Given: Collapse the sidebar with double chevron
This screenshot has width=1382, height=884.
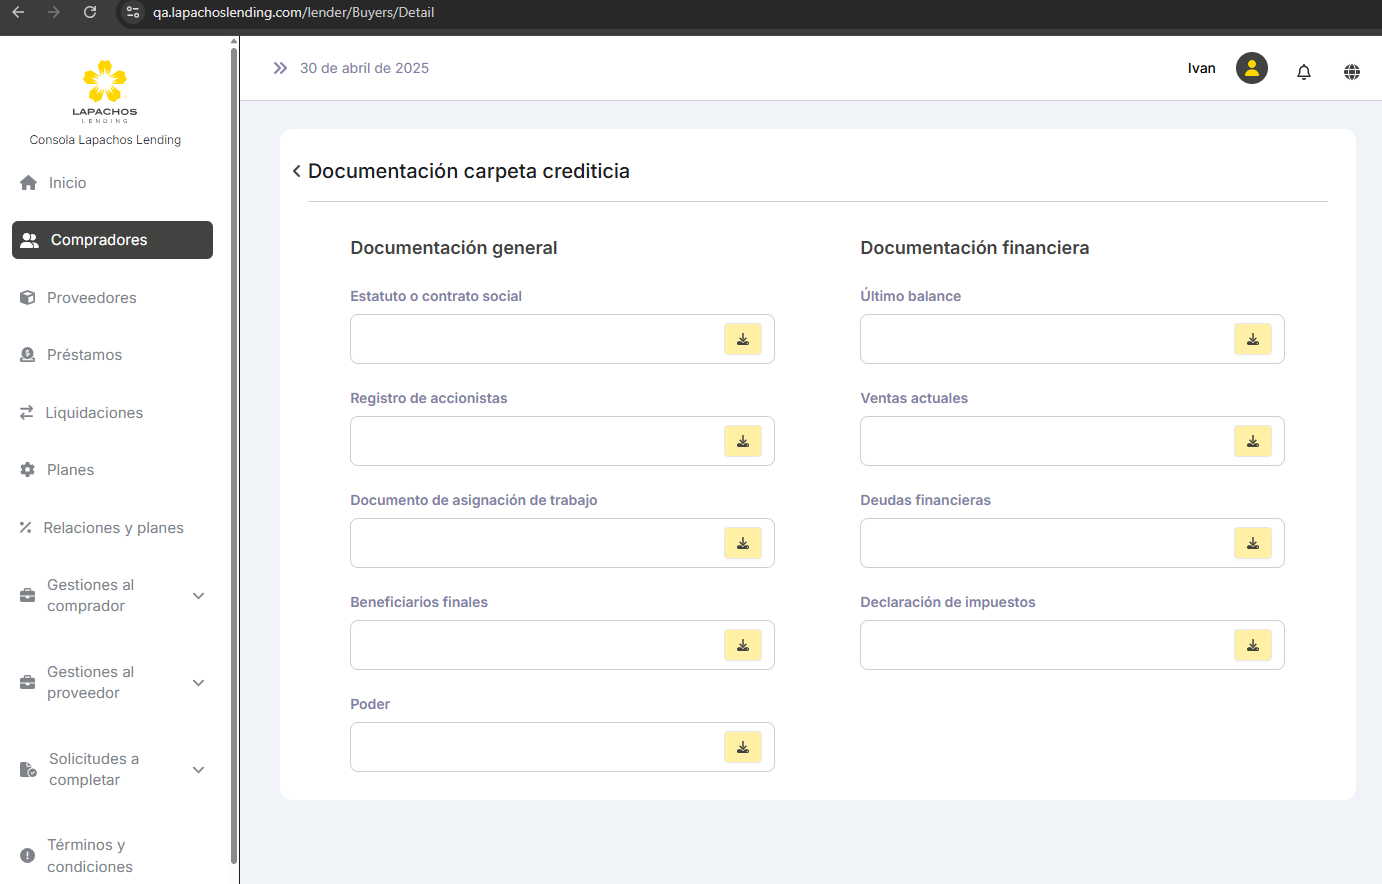Looking at the screenshot, I should [x=280, y=68].
